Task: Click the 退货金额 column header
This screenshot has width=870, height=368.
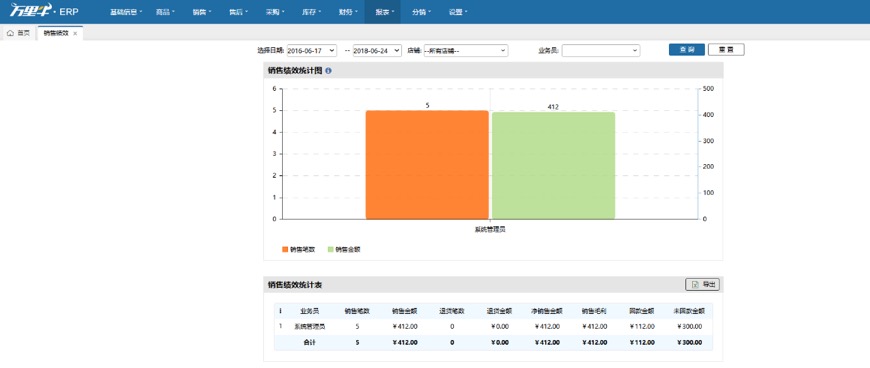Action: click(x=499, y=311)
